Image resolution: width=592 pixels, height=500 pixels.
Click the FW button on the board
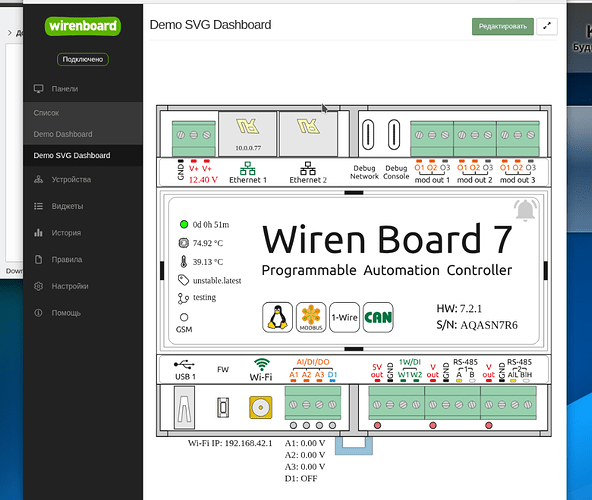click(223, 407)
